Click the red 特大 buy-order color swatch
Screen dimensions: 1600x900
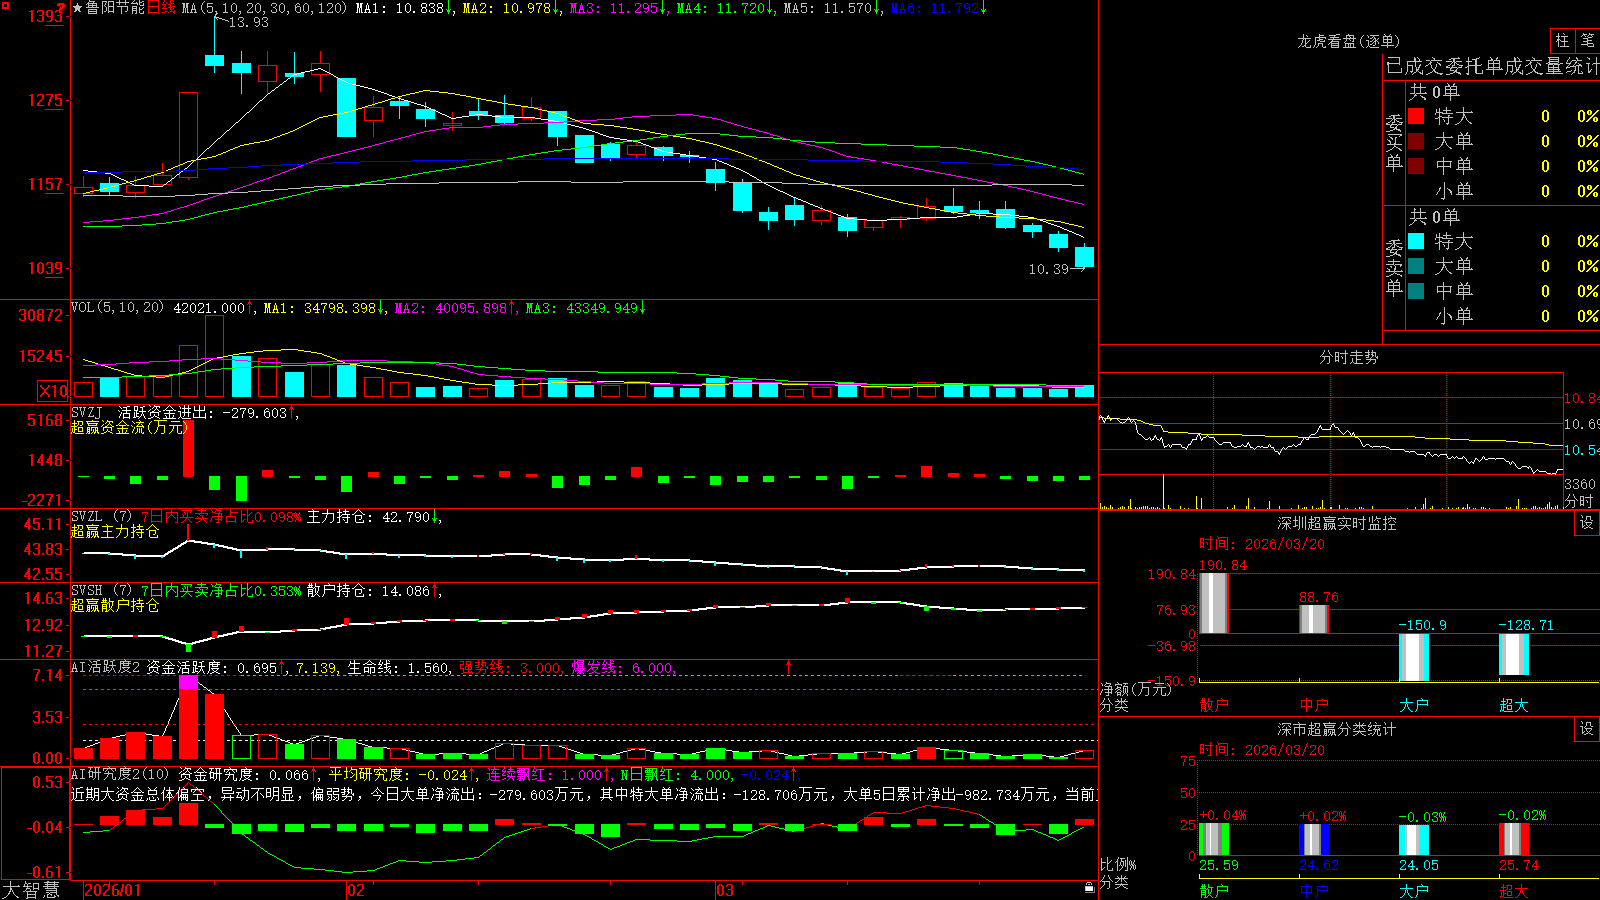(x=1416, y=116)
